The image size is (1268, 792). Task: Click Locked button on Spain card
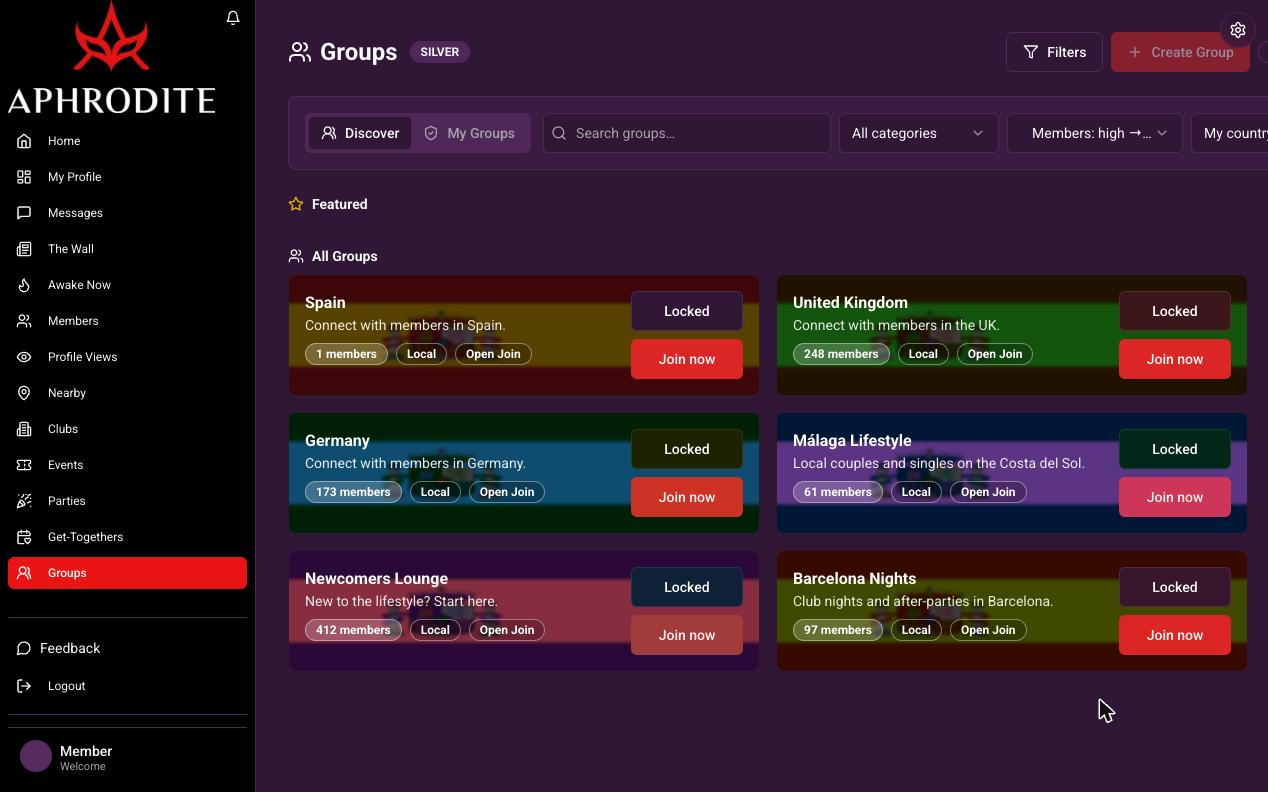pos(687,311)
